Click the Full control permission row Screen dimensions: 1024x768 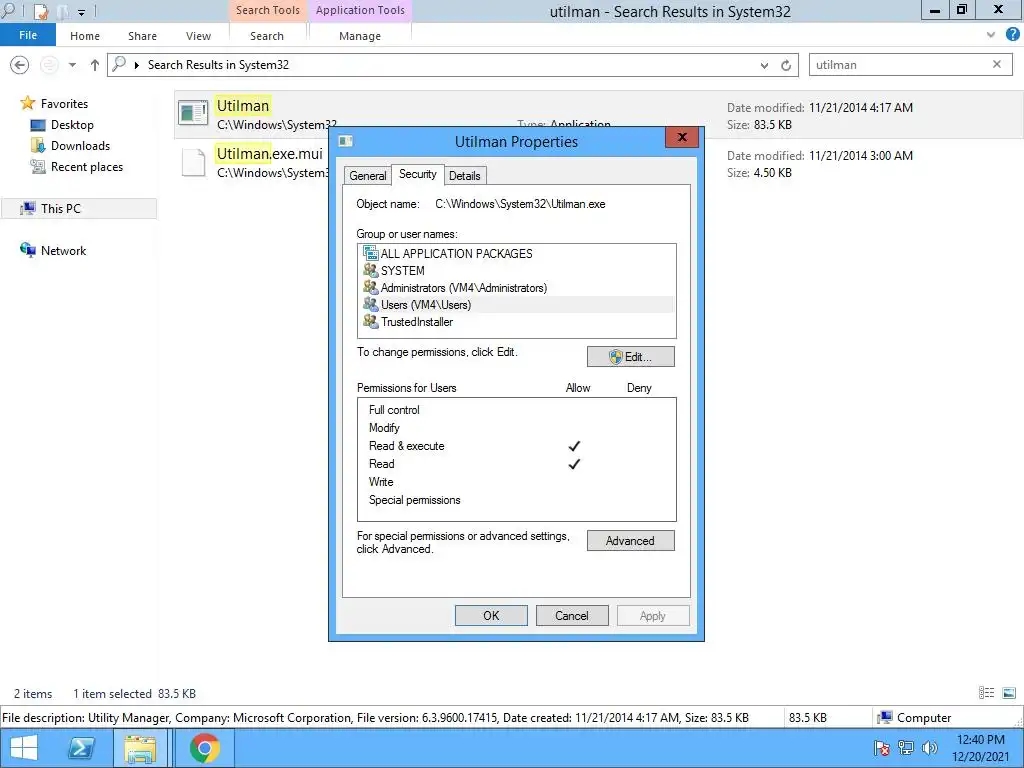point(517,409)
